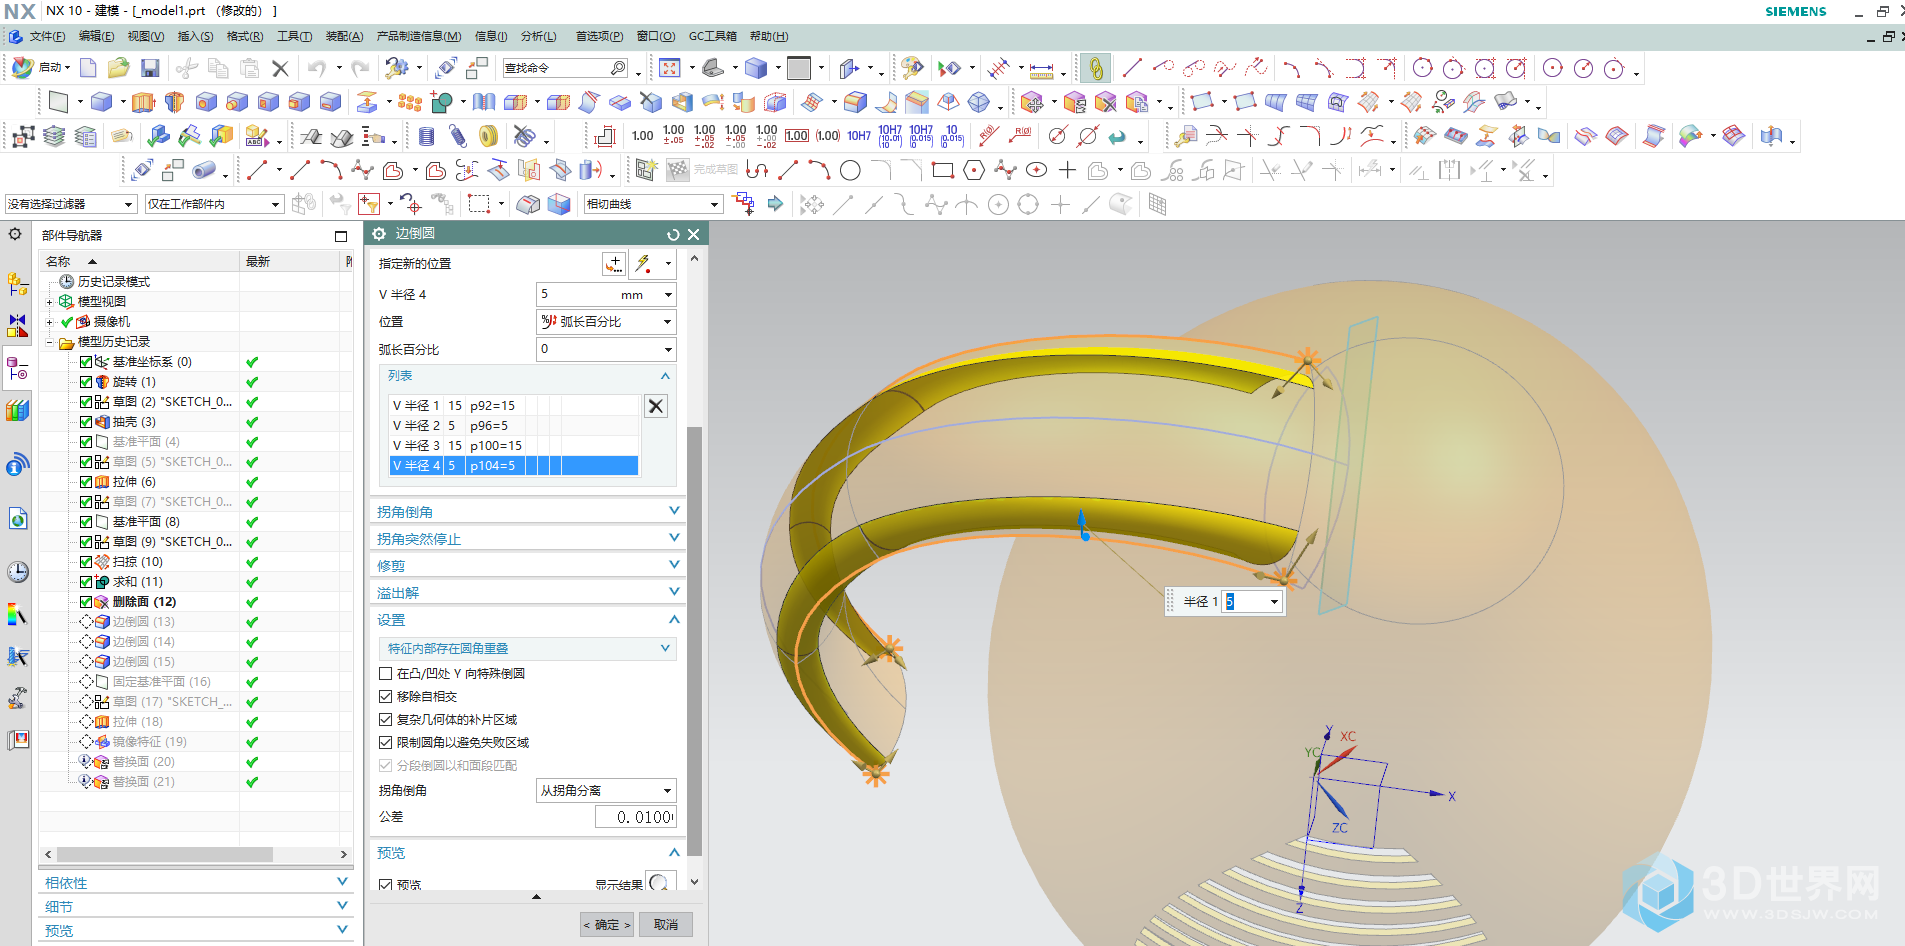Select V 半径 2 list row
Image resolution: width=1905 pixels, height=946 pixels.
tap(514, 426)
